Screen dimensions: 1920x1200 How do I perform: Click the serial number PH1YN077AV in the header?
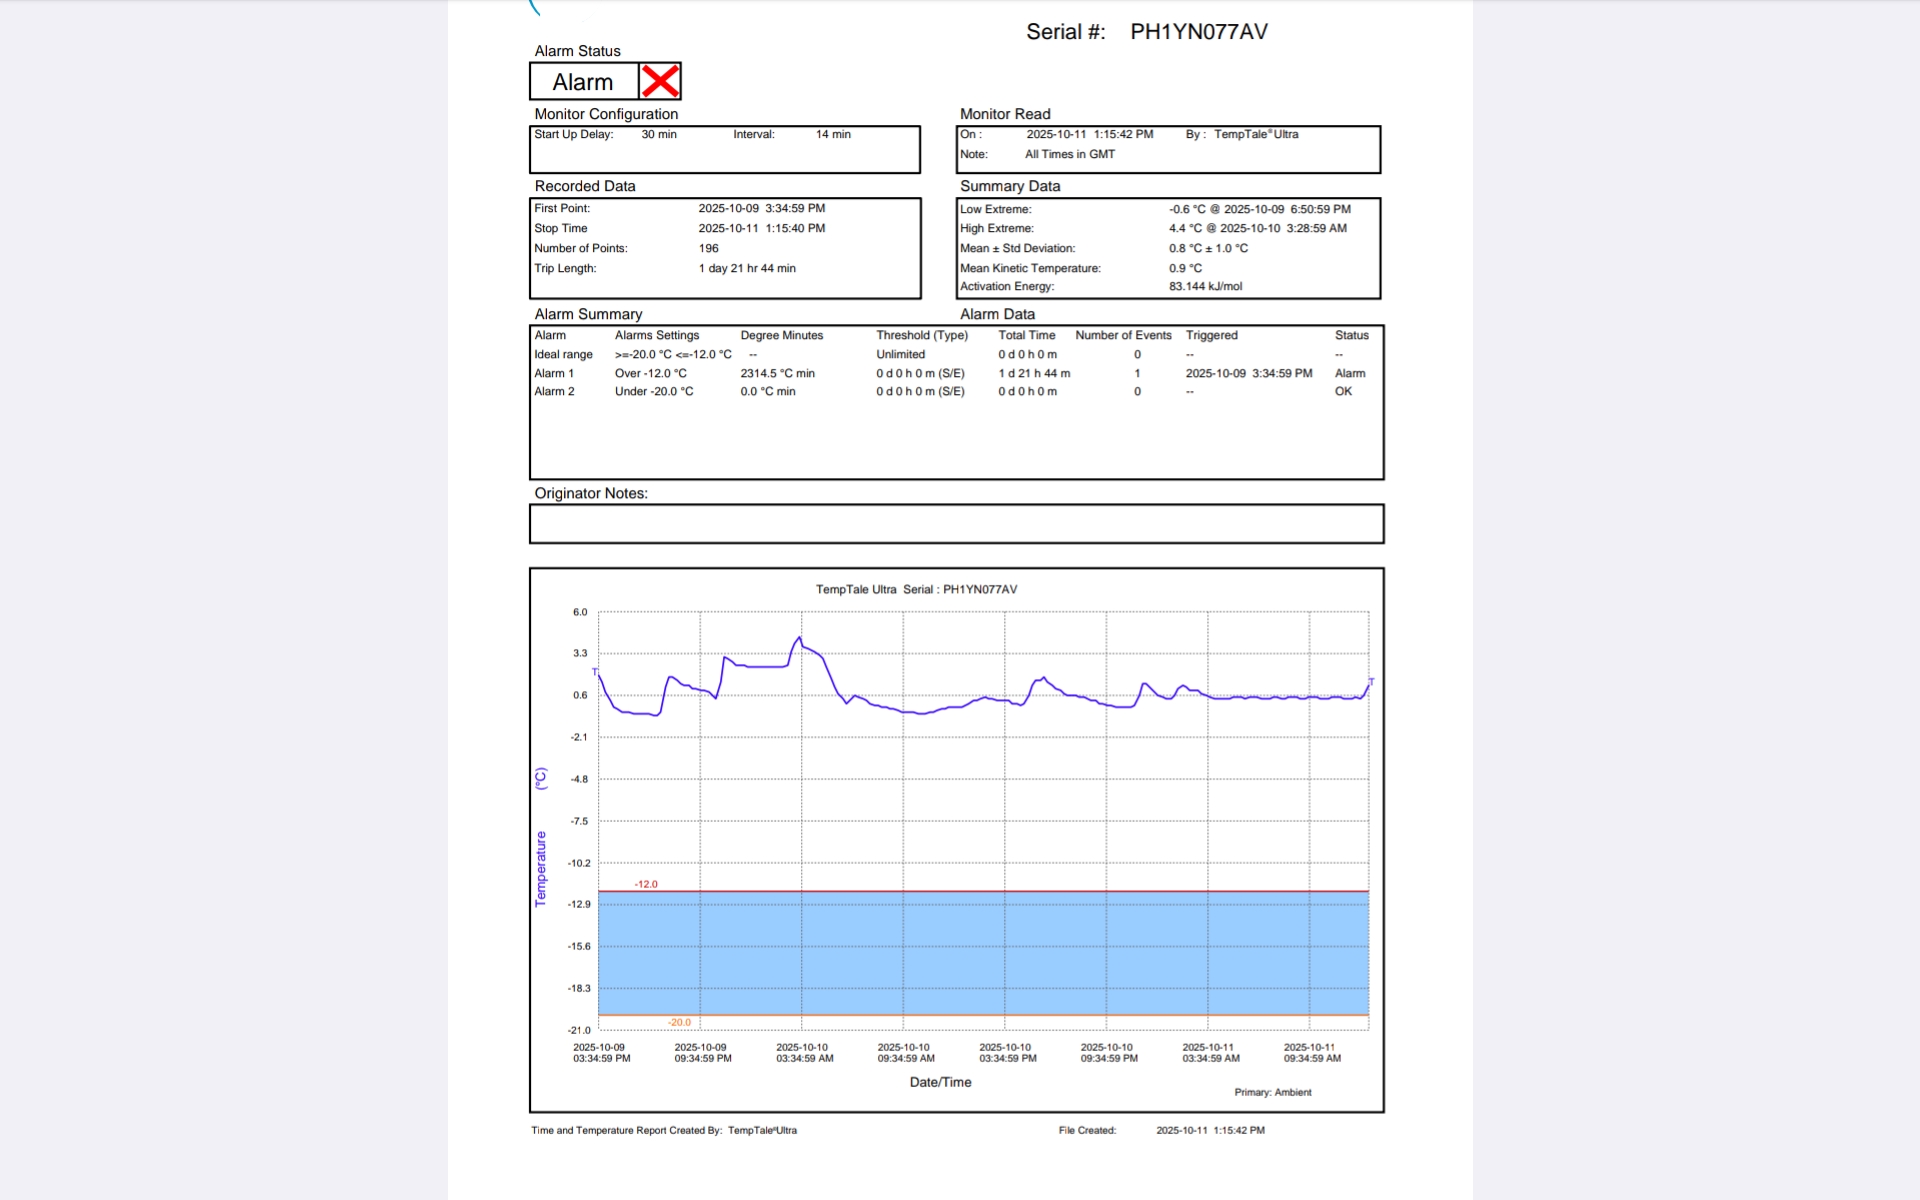point(1198,32)
